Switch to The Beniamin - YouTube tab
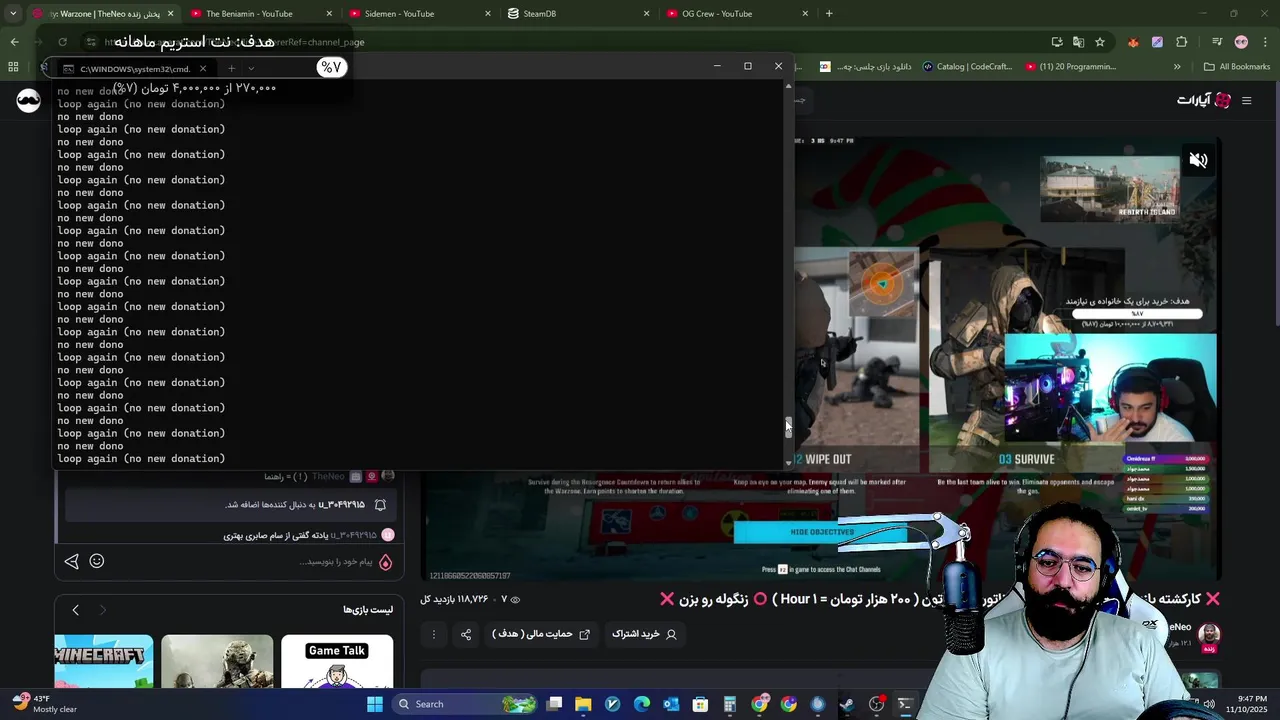 (262, 14)
